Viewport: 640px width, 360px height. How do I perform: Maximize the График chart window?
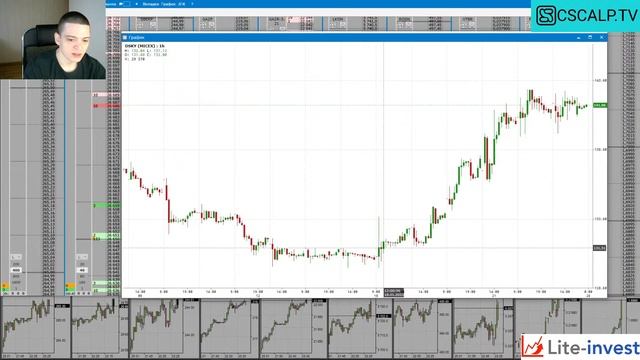[590, 38]
